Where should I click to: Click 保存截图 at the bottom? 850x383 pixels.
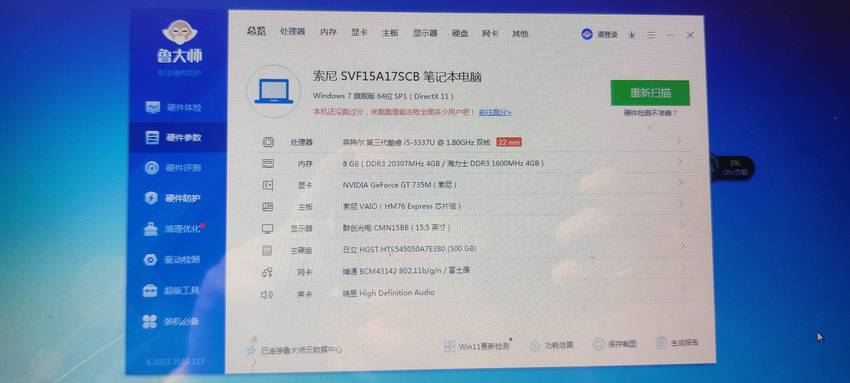click(615, 344)
